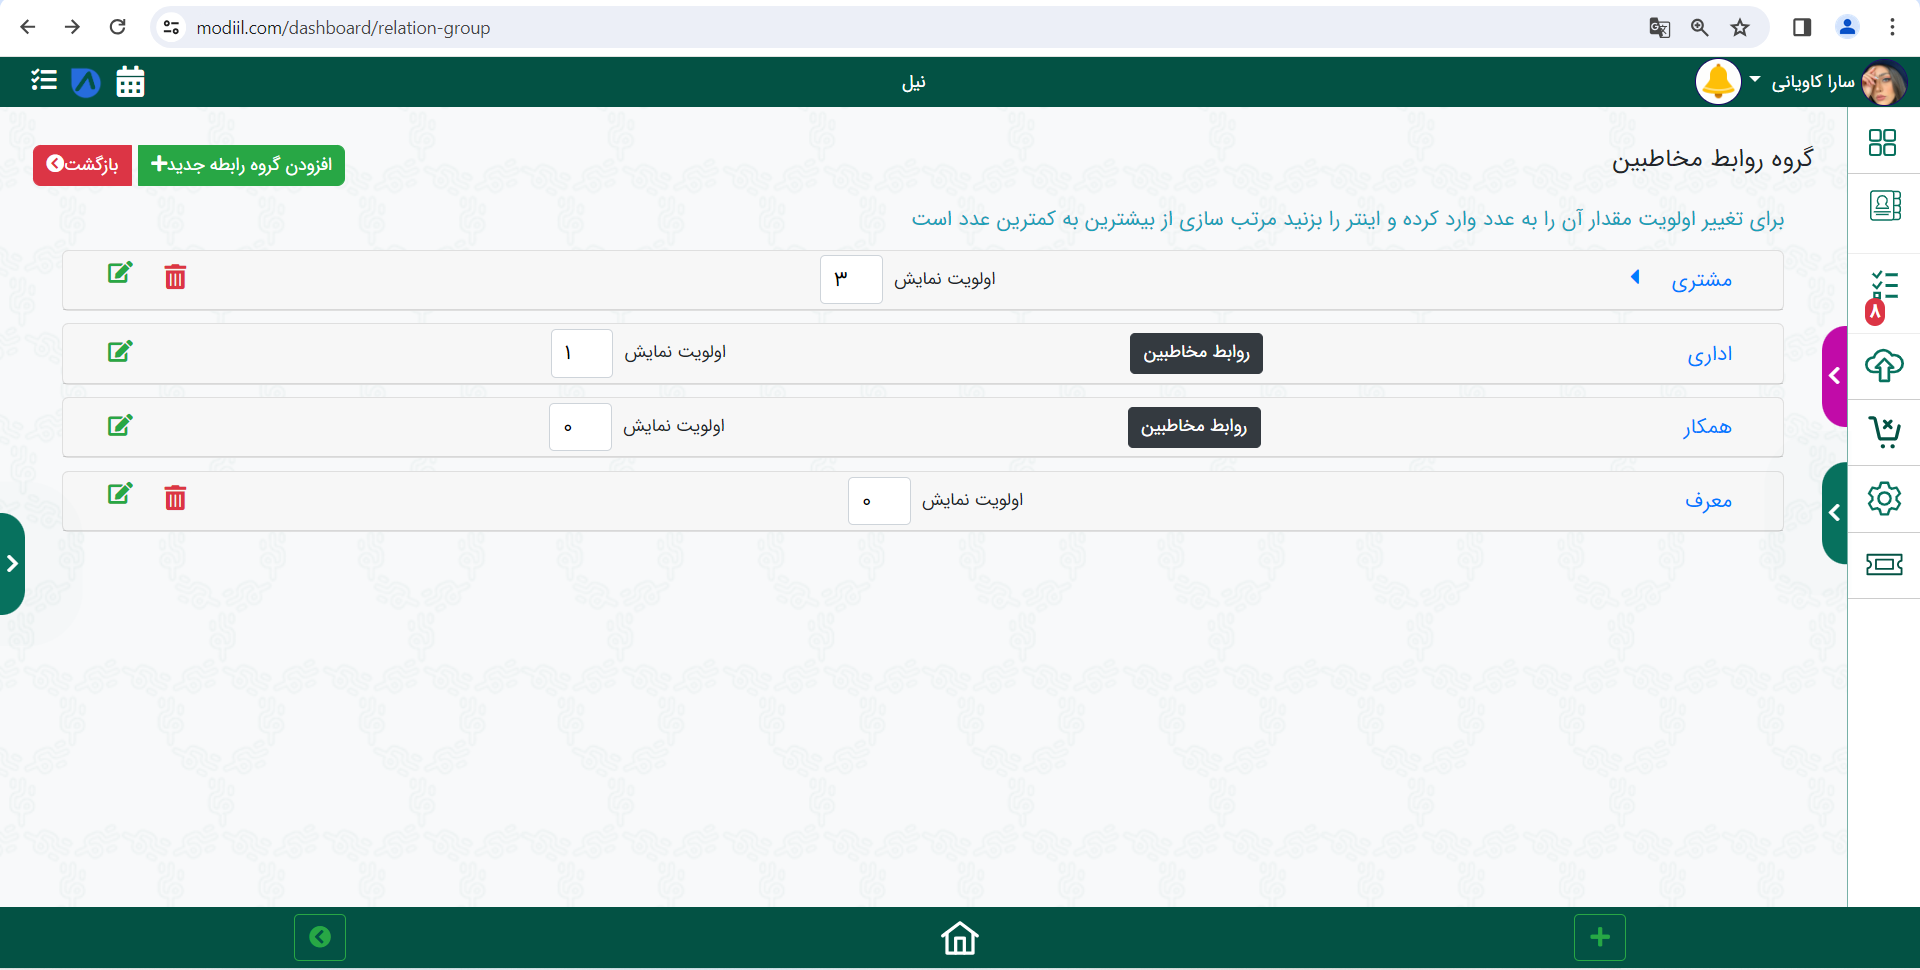Open the dashboard grid menu item
This screenshot has height=970, width=1920.
point(1882,143)
